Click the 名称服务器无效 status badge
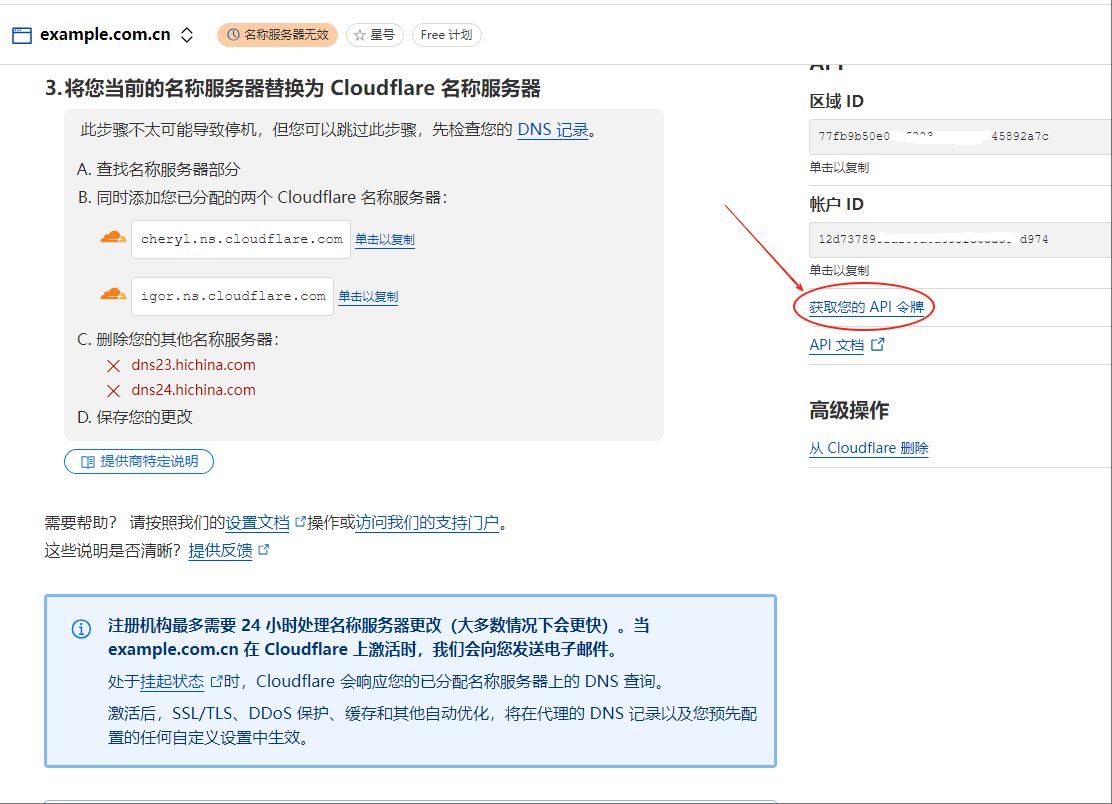 pos(277,35)
